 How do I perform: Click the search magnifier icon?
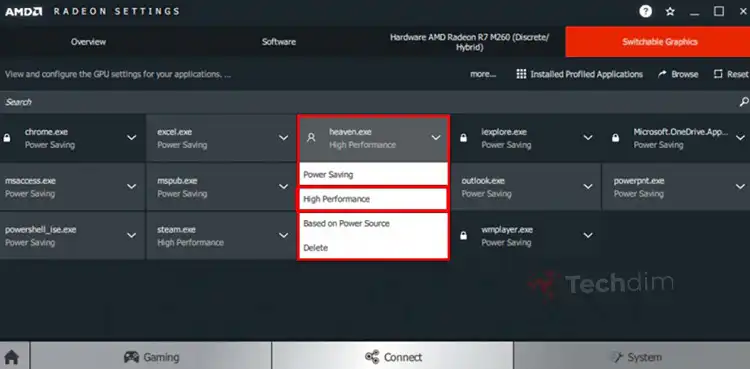click(744, 101)
